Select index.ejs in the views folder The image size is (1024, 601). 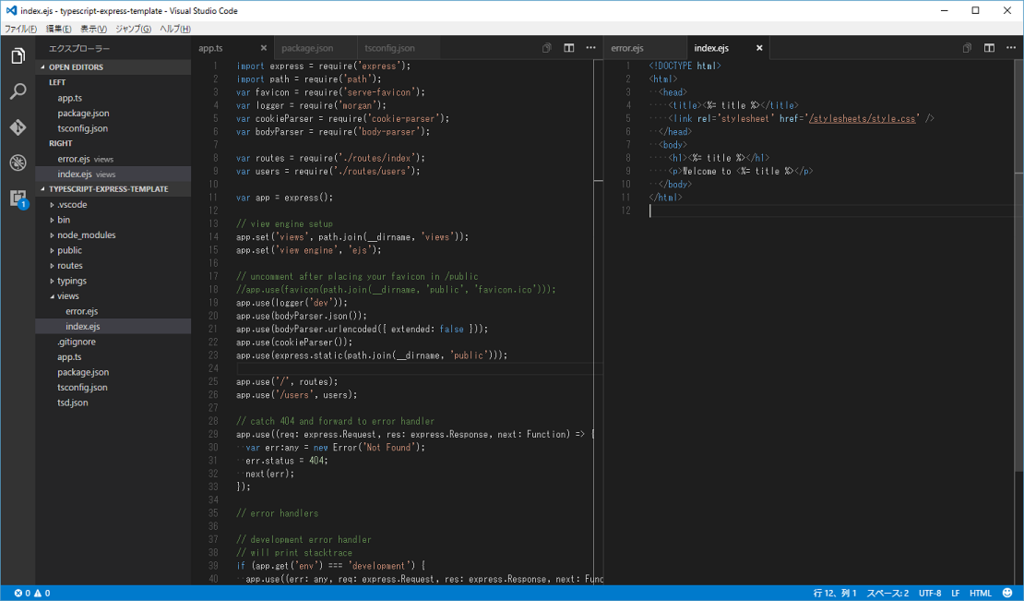coord(113,327)
